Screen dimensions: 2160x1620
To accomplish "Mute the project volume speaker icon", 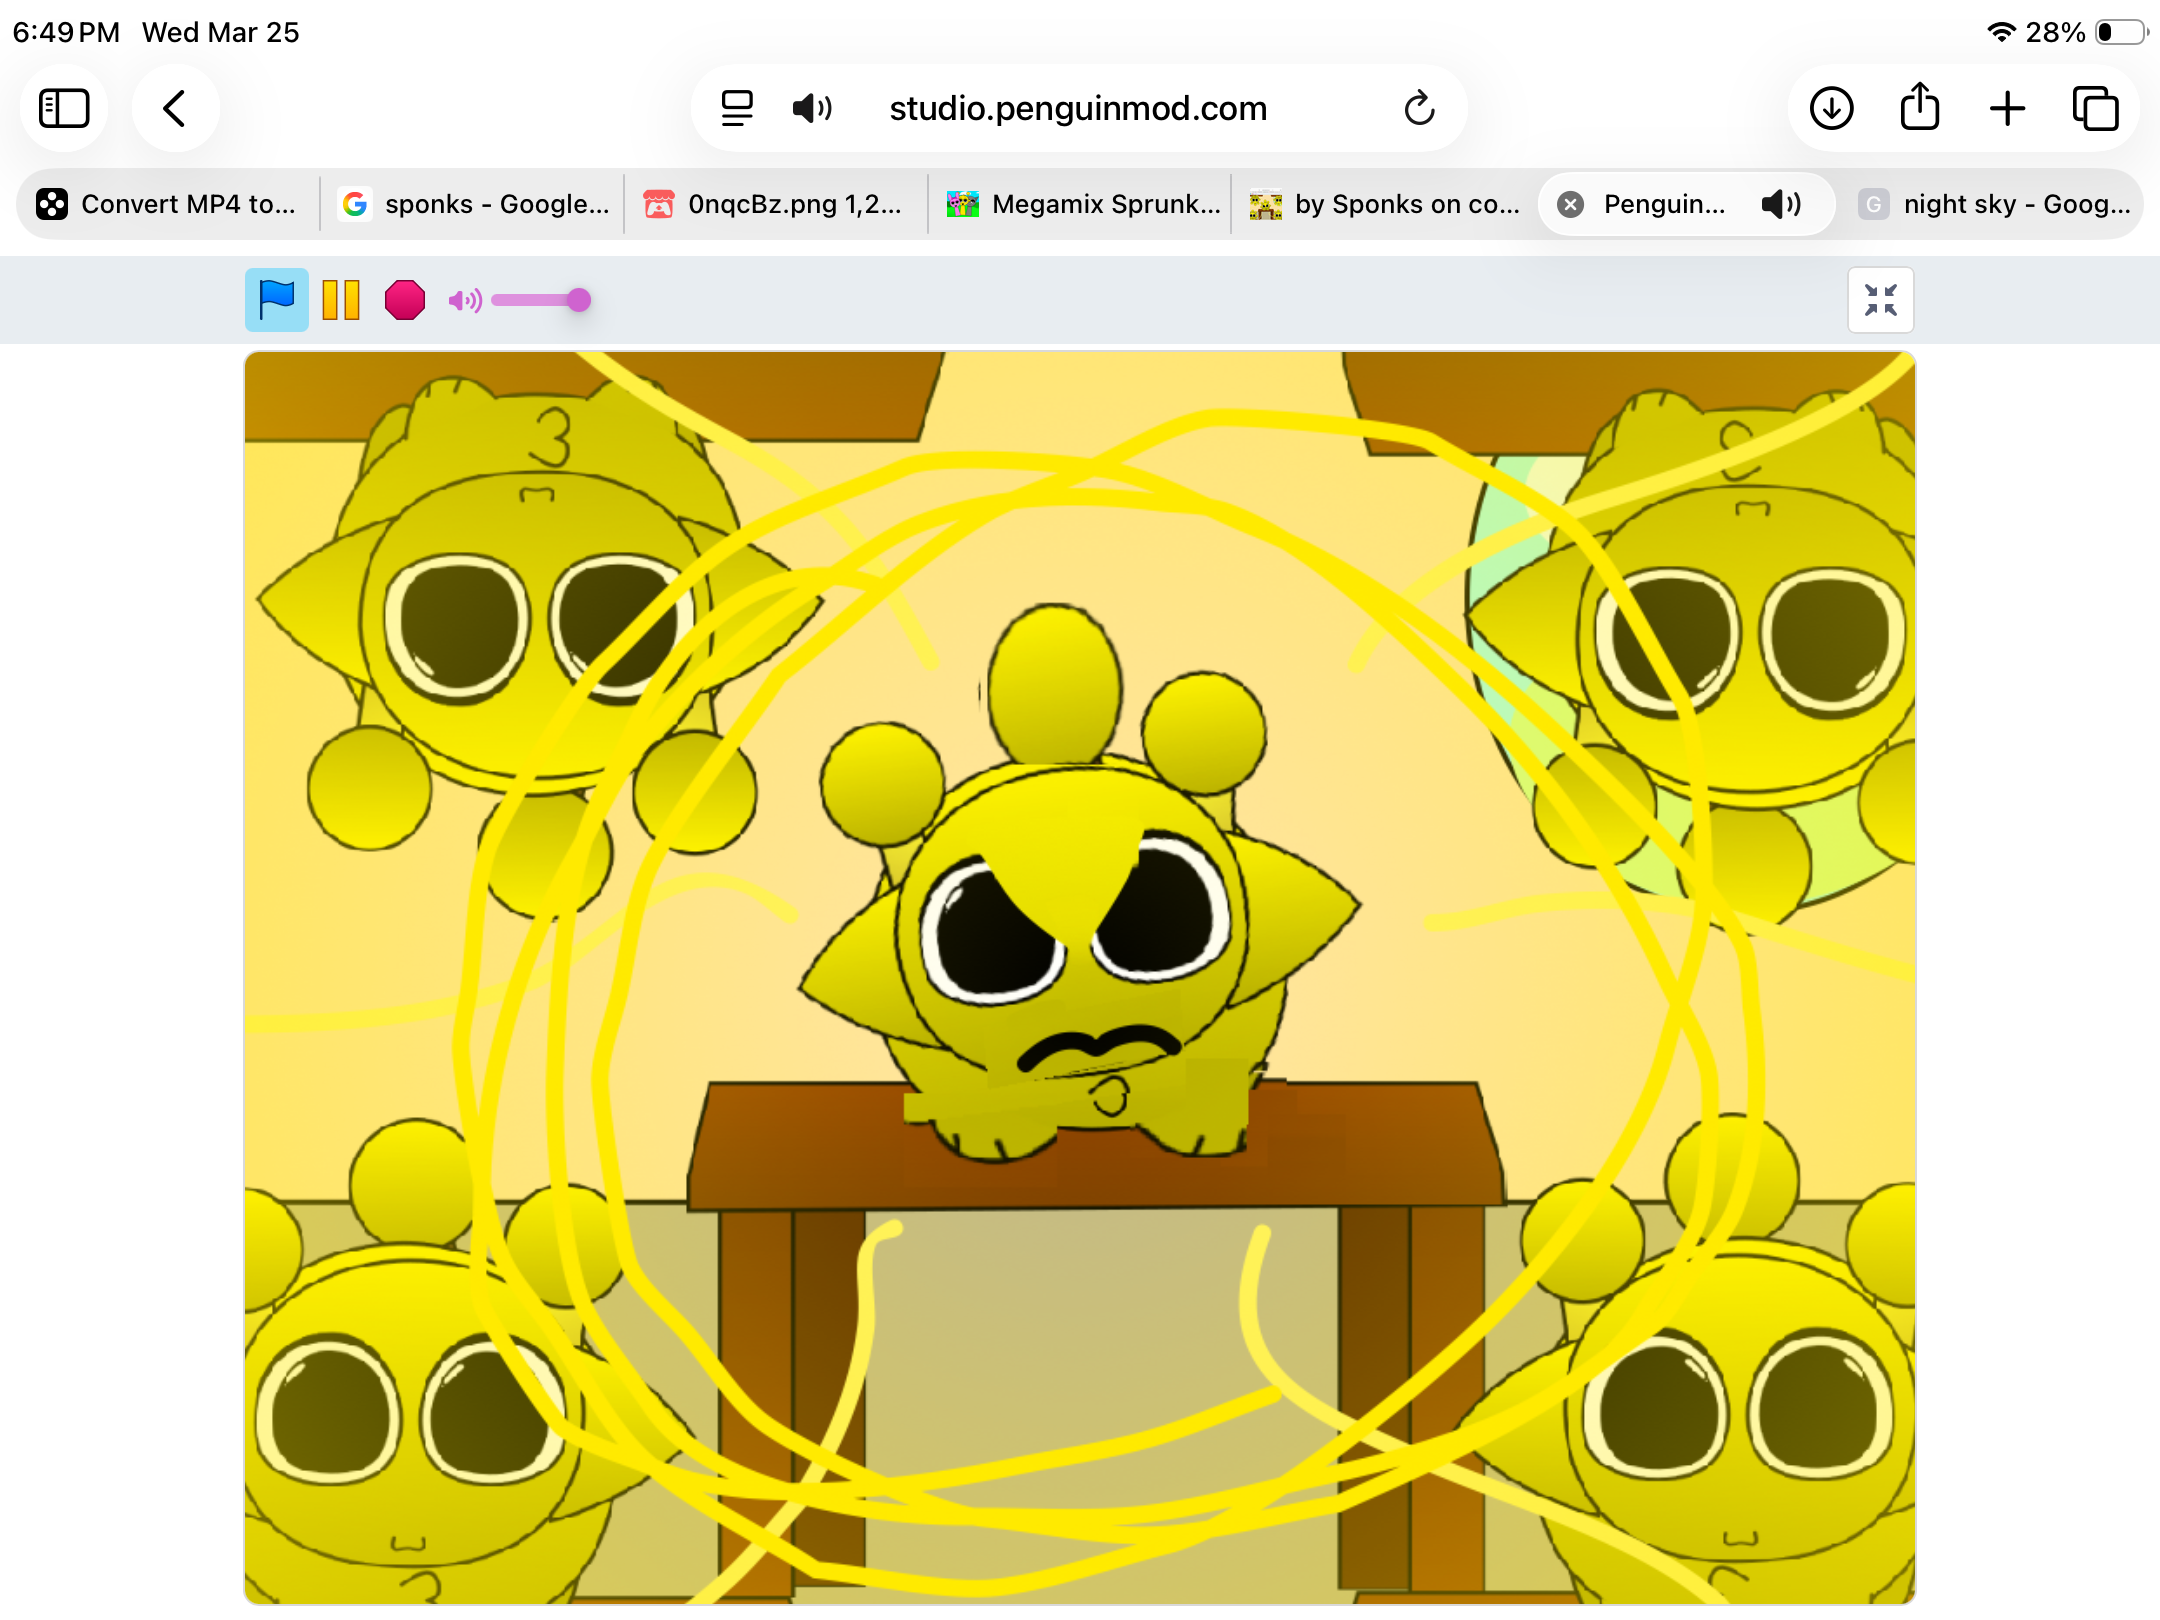I will point(464,300).
